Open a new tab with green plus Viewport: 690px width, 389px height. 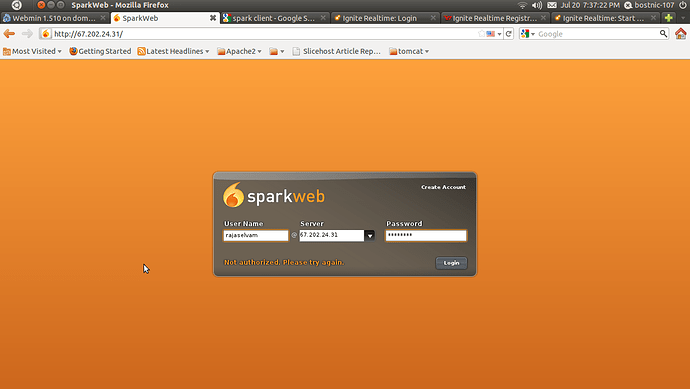(668, 18)
